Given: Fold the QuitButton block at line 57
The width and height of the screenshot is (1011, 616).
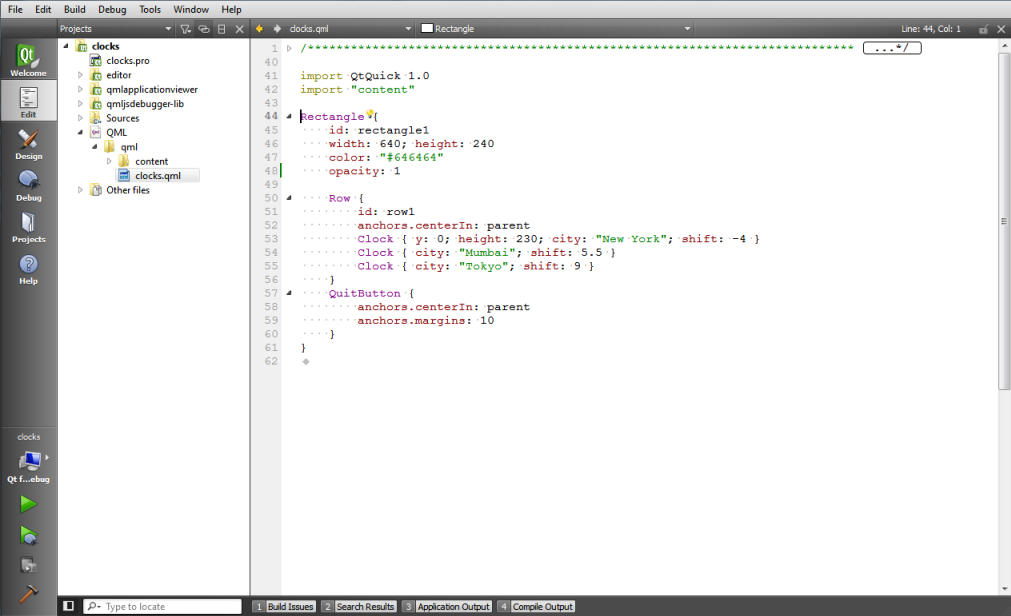Looking at the screenshot, I should click(x=289, y=293).
